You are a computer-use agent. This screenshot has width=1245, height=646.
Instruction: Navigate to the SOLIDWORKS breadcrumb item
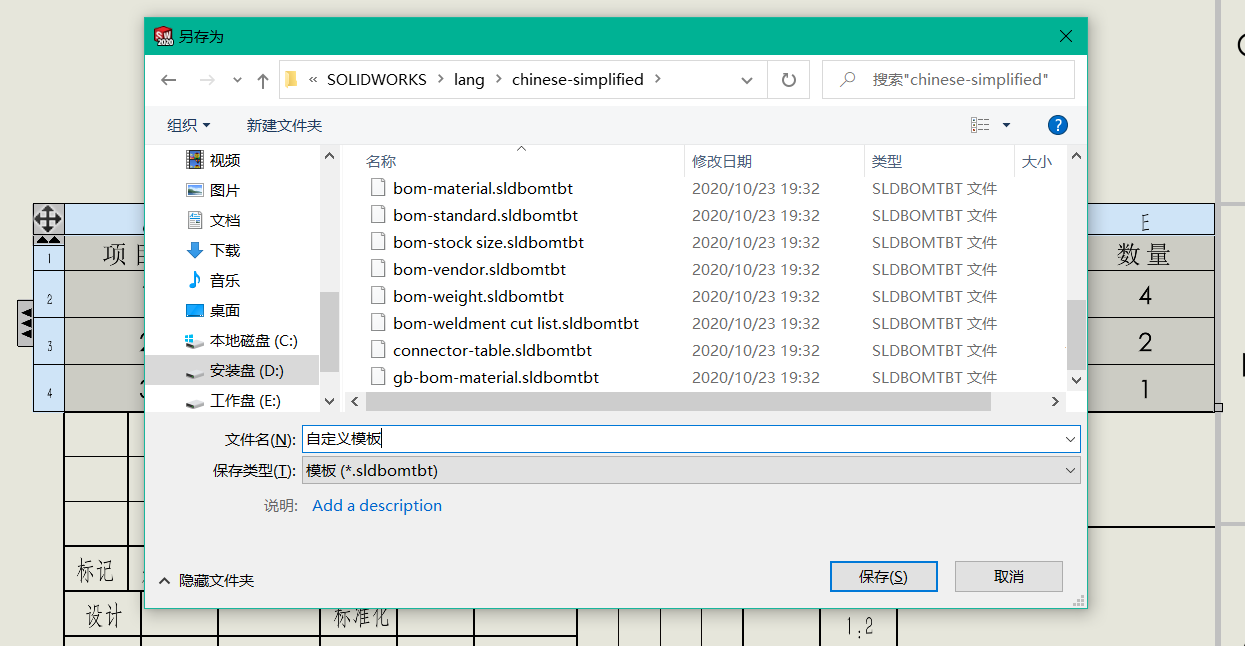[376, 79]
